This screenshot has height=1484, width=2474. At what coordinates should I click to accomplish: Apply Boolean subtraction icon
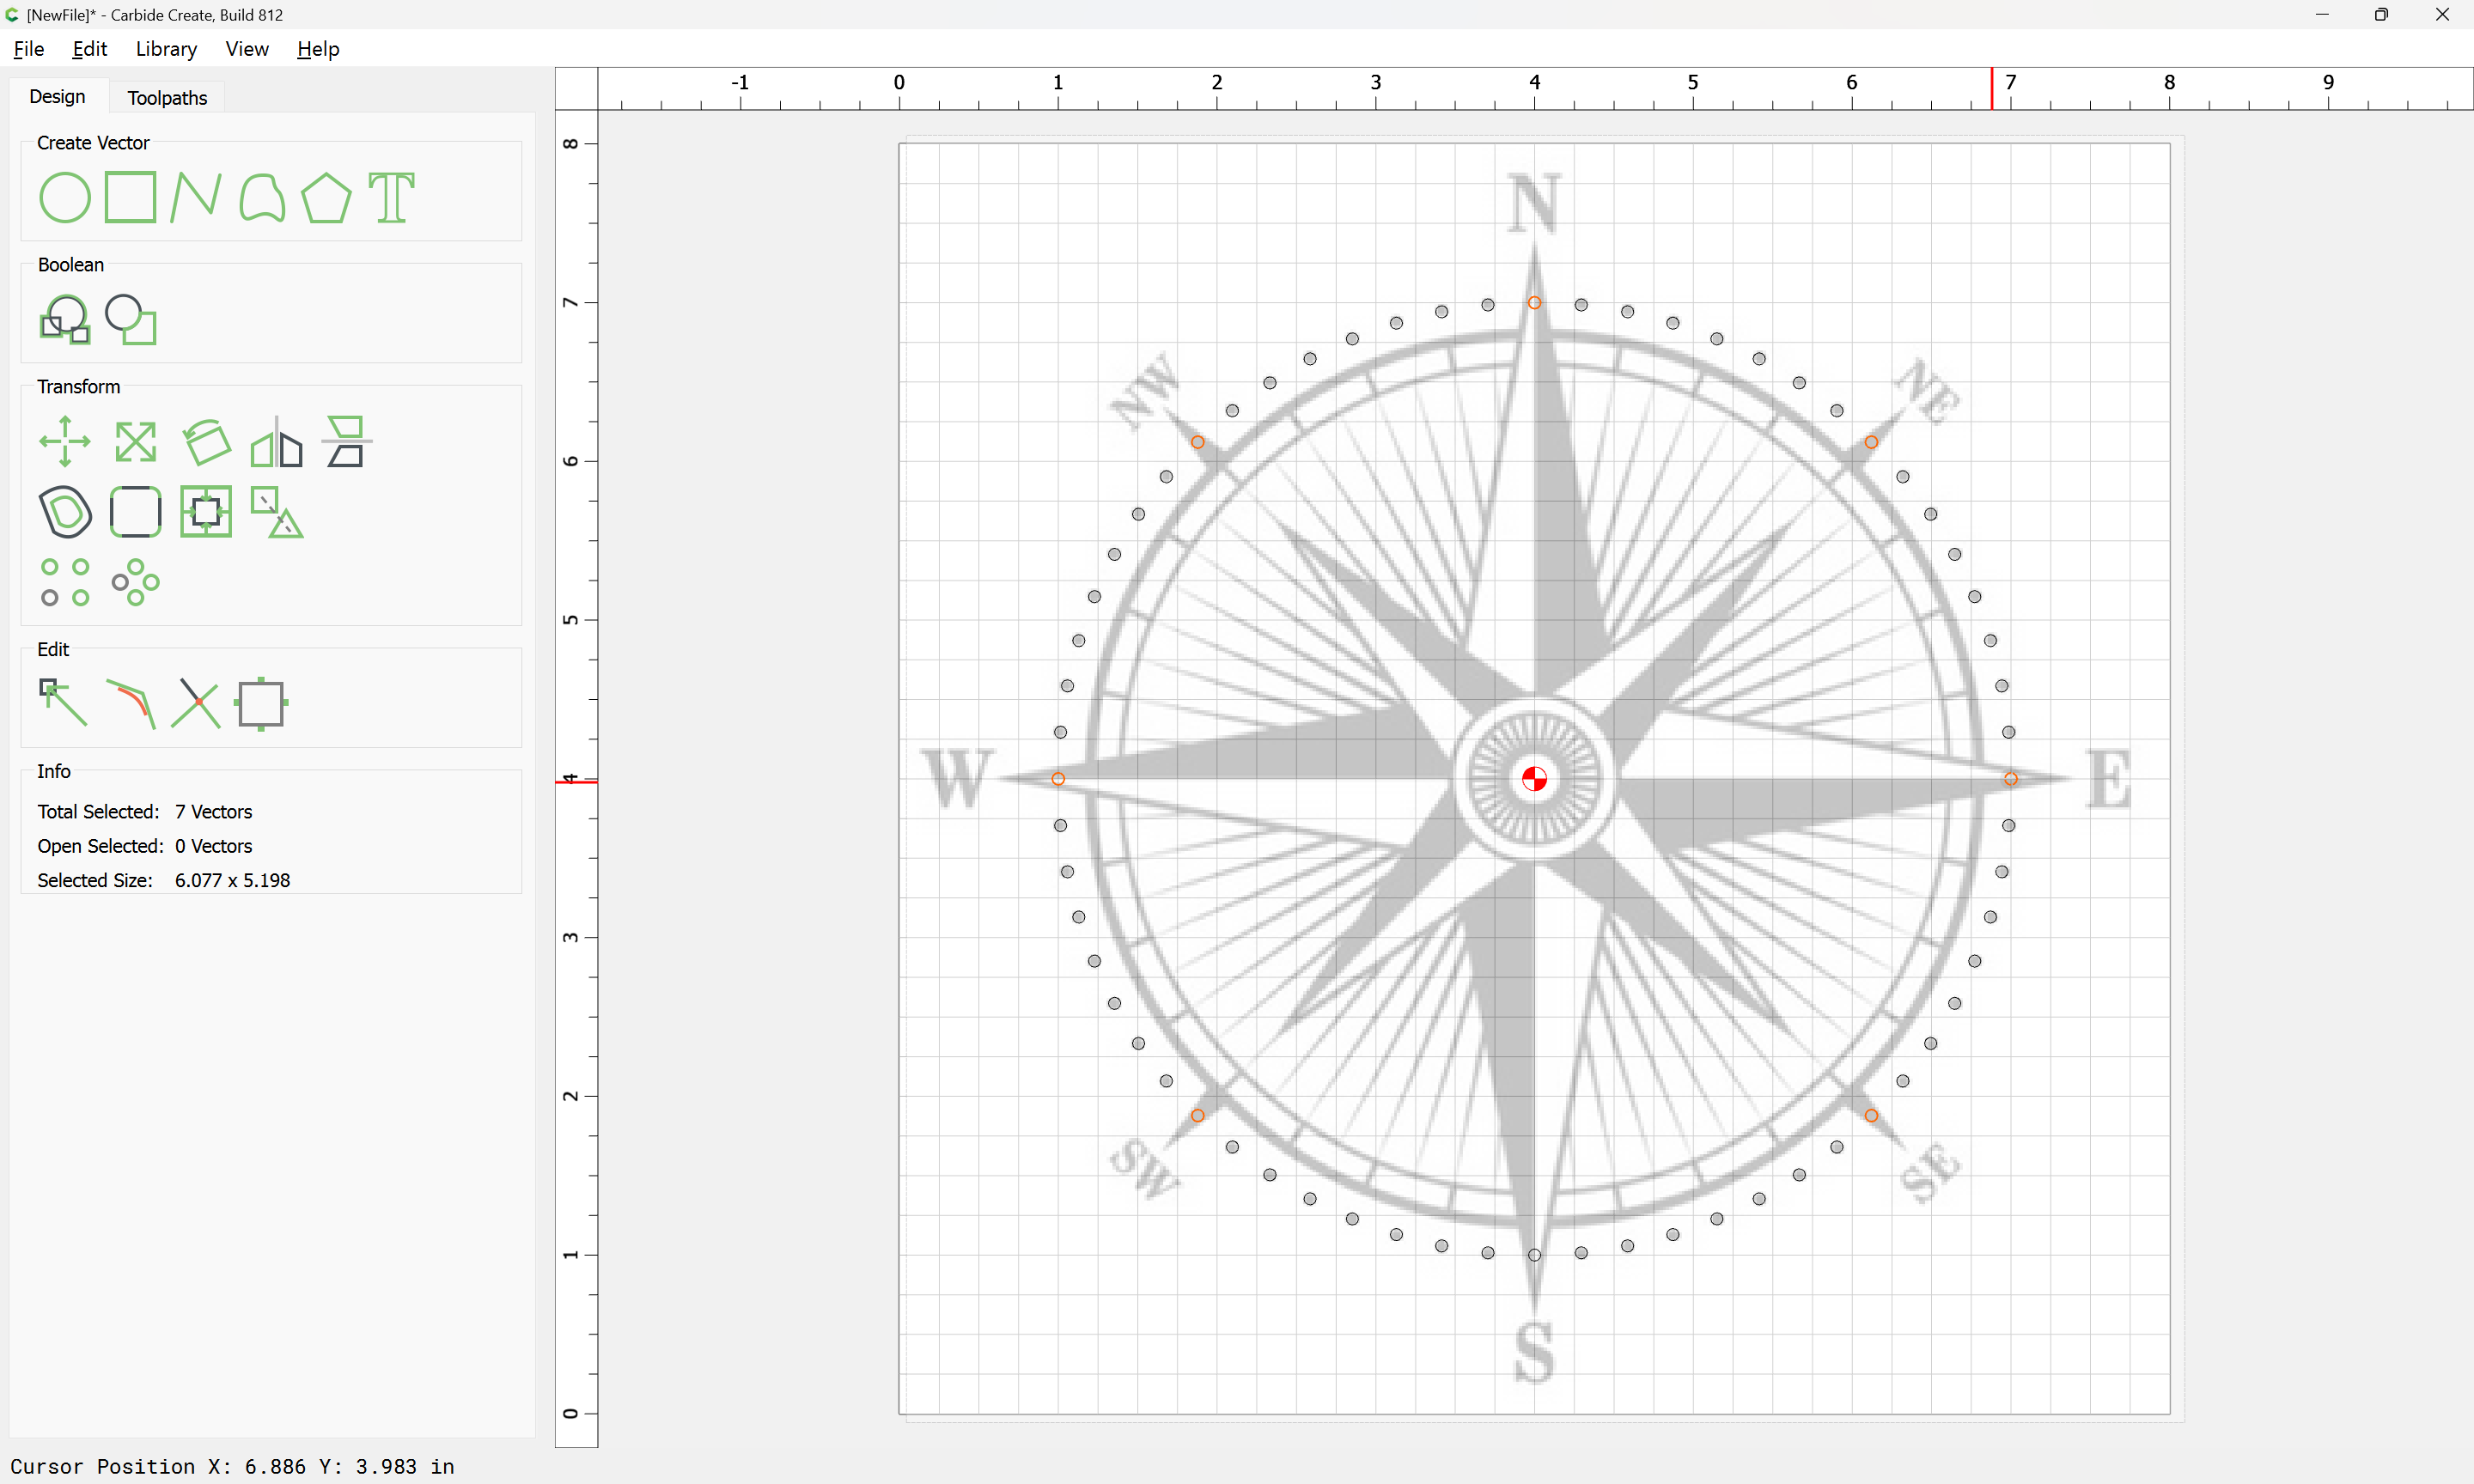131,320
